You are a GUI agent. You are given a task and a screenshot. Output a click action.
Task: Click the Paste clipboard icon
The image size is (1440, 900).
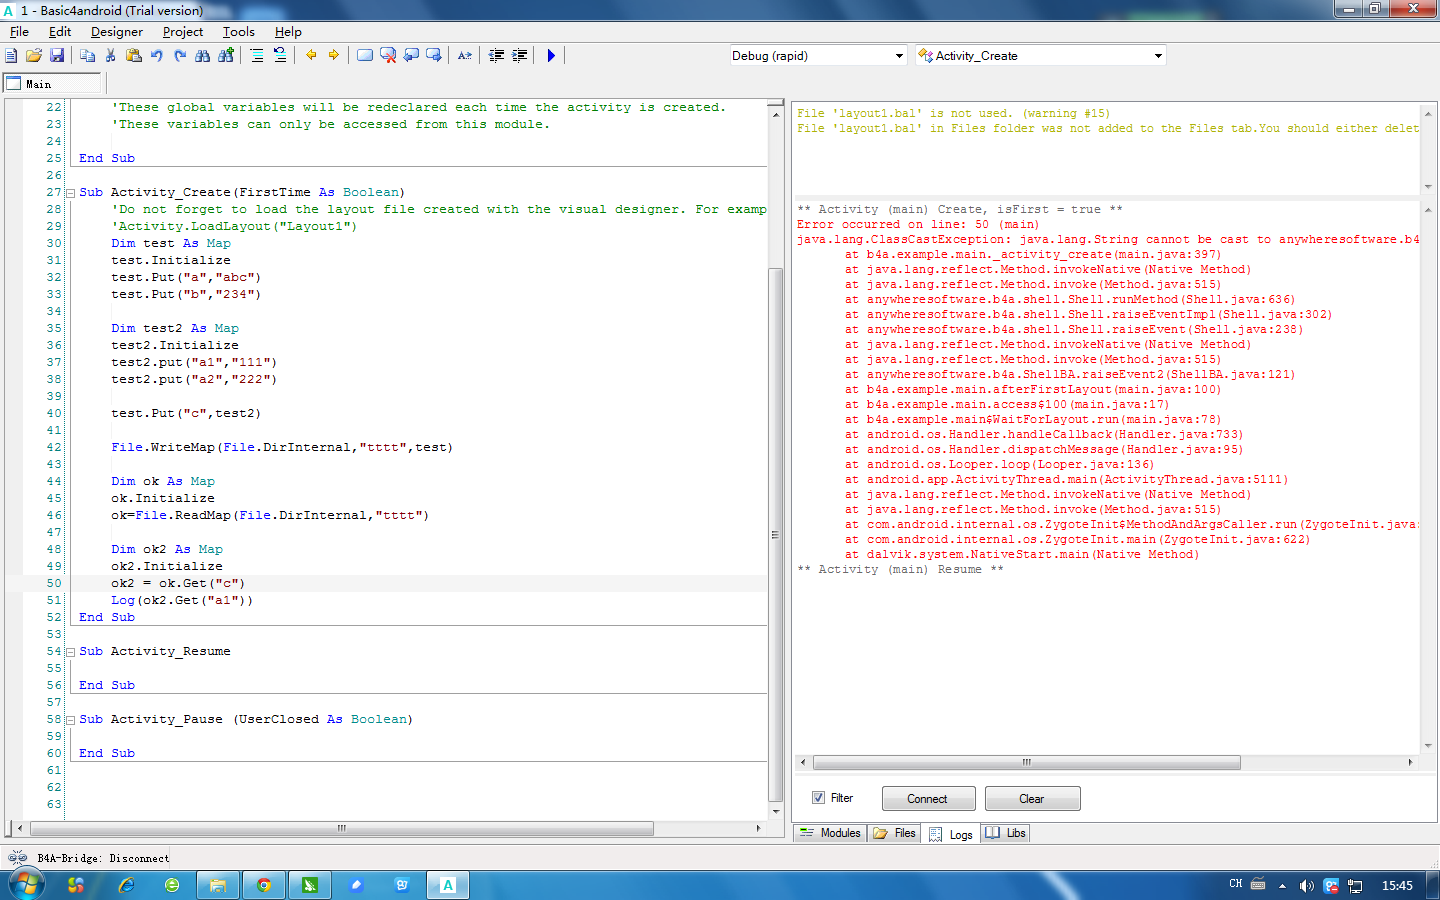click(x=133, y=56)
